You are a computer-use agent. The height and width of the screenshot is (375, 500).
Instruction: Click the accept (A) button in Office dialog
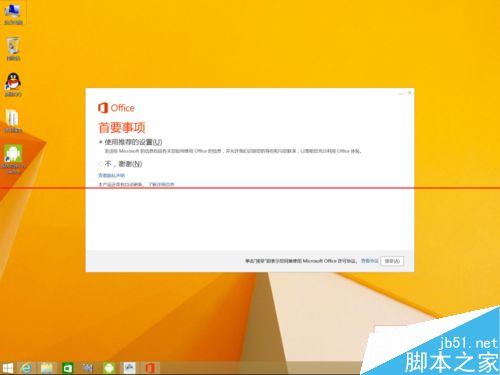coord(392,261)
